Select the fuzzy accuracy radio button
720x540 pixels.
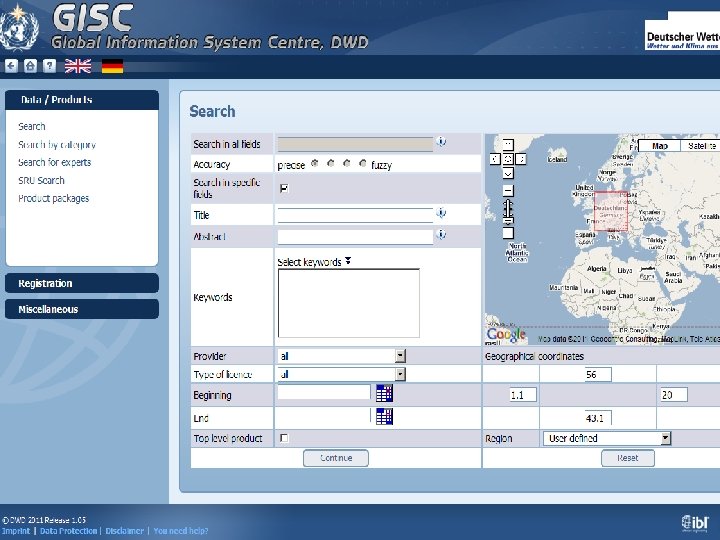[363, 163]
